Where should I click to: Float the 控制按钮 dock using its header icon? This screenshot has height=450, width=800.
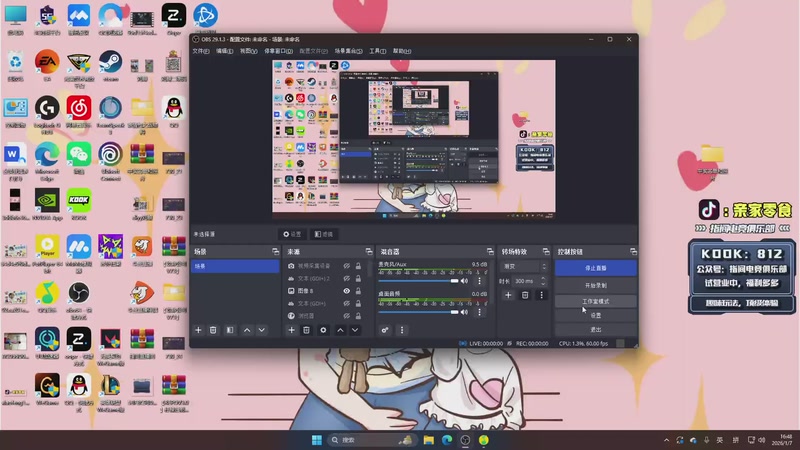pos(633,252)
